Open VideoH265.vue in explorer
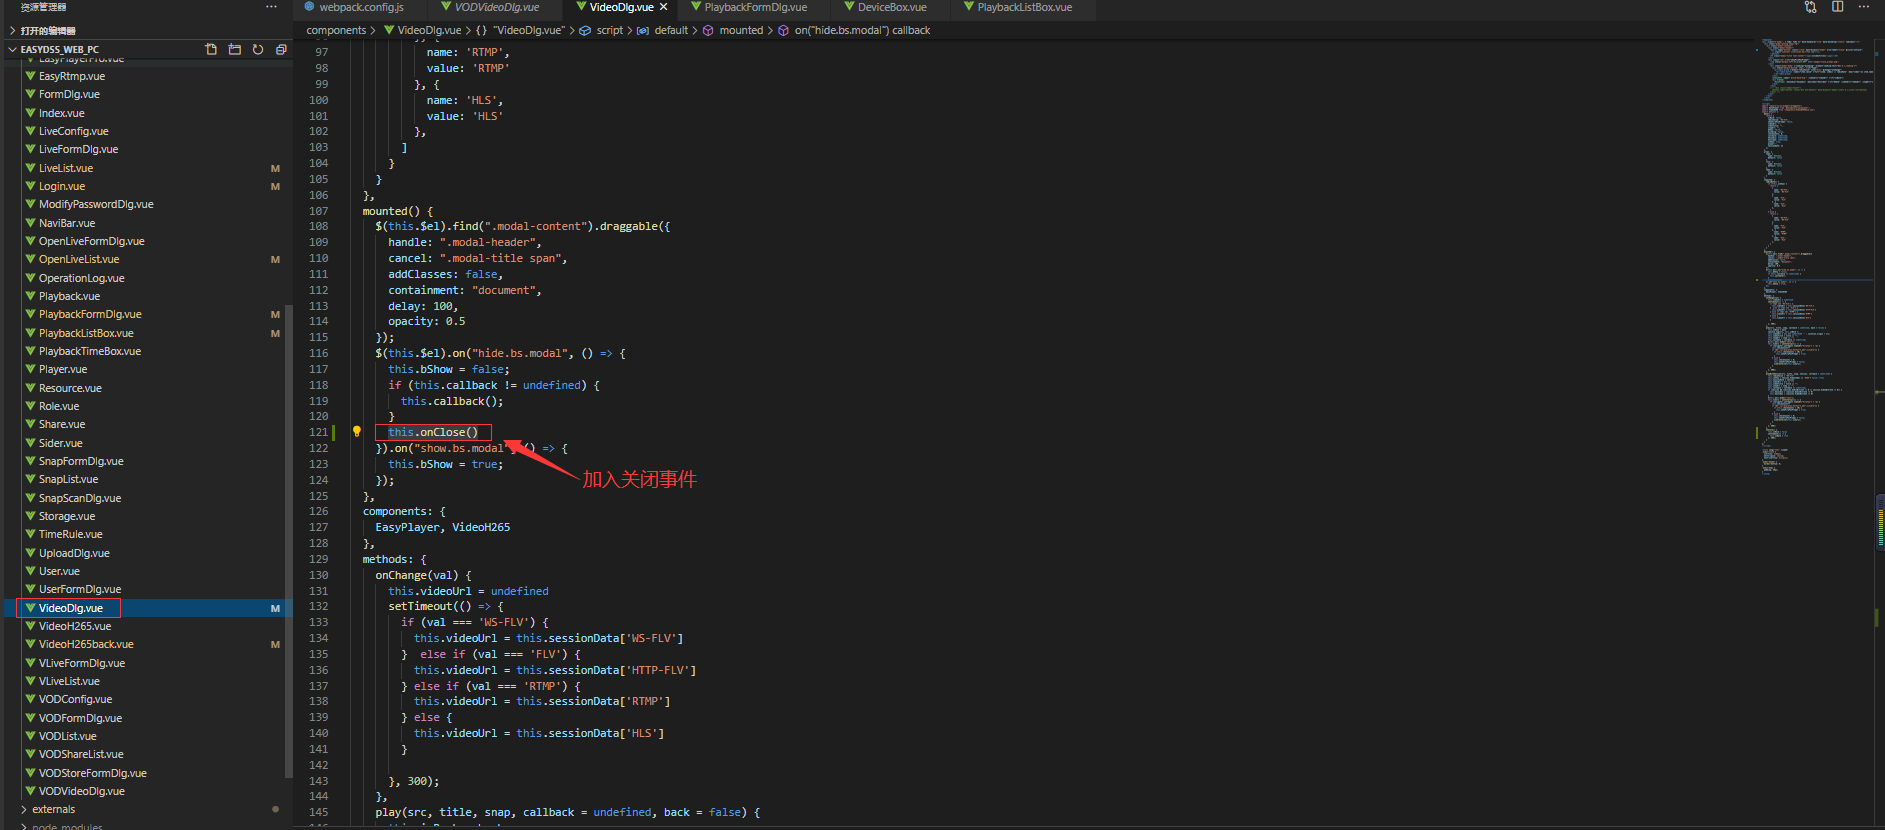 pyautogui.click(x=75, y=626)
